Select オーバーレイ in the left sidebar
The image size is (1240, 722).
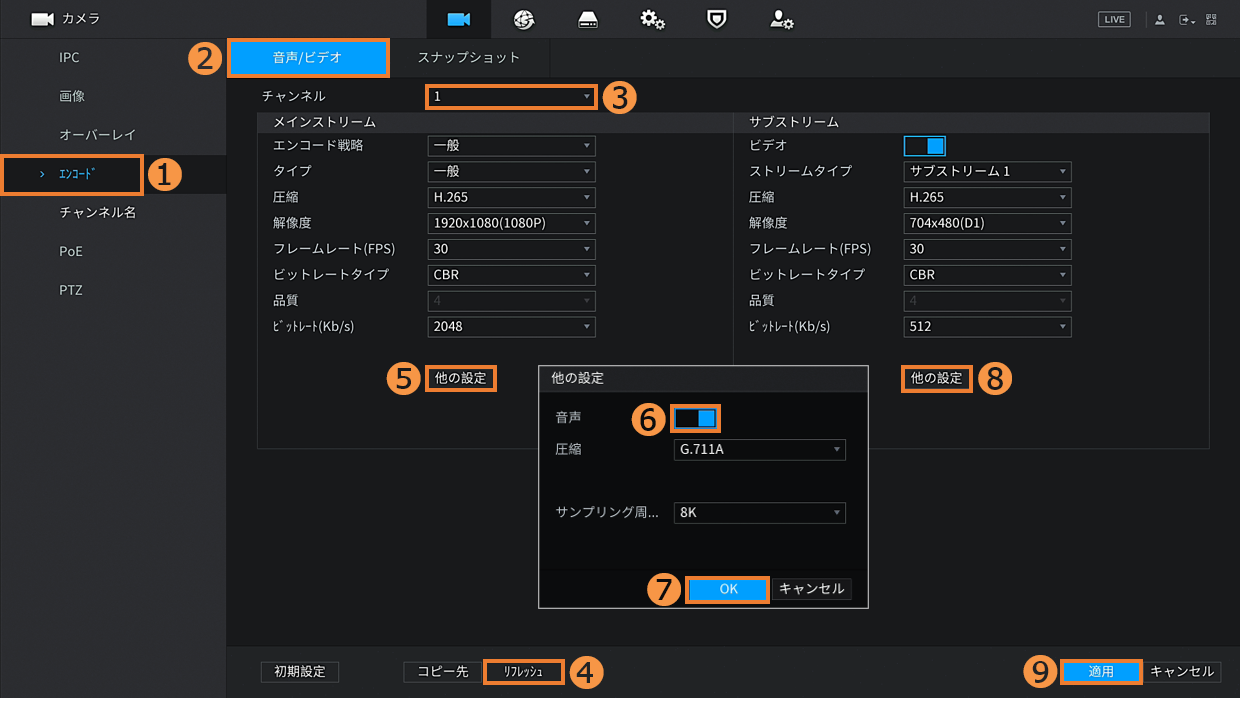click(x=97, y=135)
